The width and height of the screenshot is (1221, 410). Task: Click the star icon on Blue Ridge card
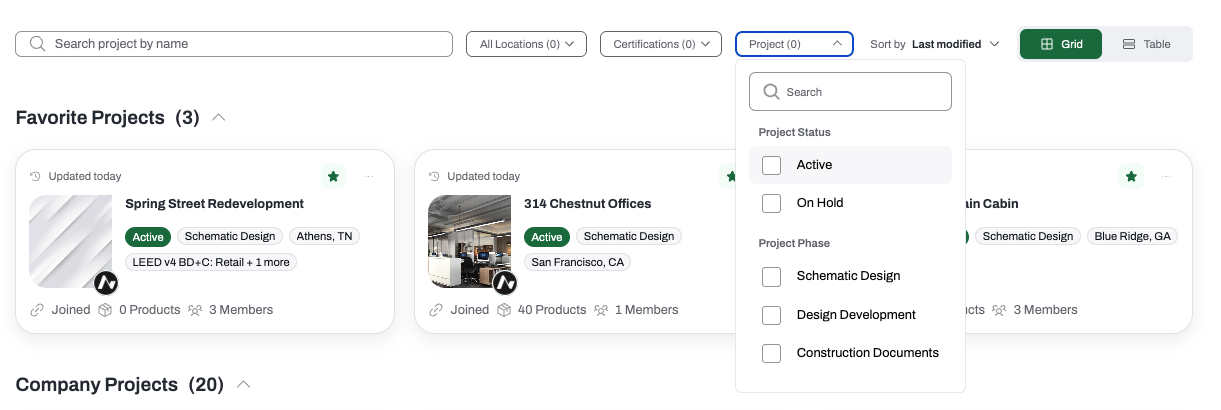pyautogui.click(x=1131, y=176)
